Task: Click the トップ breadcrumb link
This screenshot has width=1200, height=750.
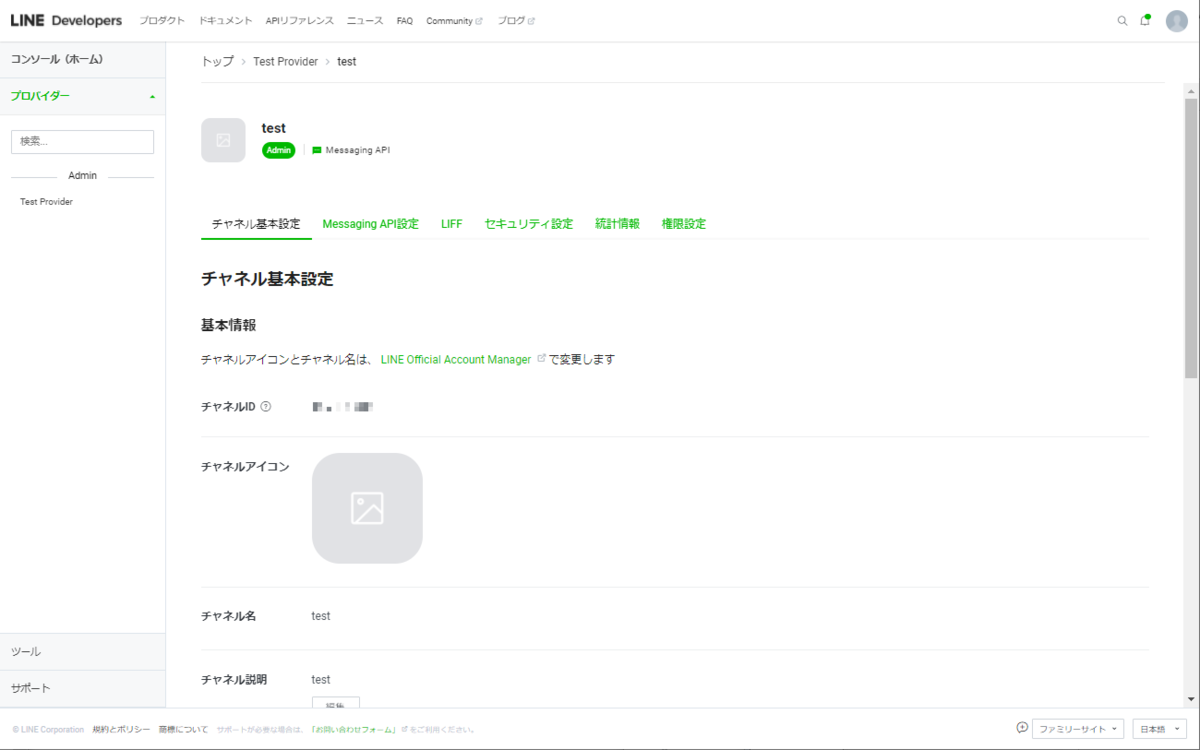Action: pos(217,62)
